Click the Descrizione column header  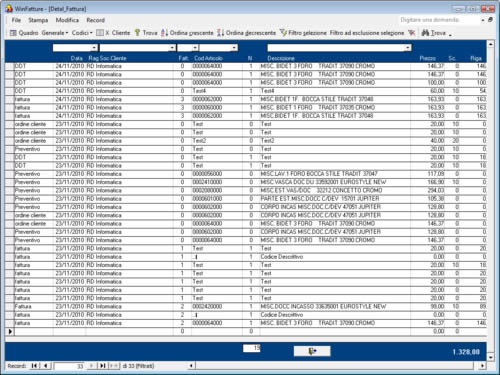pyautogui.click(x=281, y=58)
